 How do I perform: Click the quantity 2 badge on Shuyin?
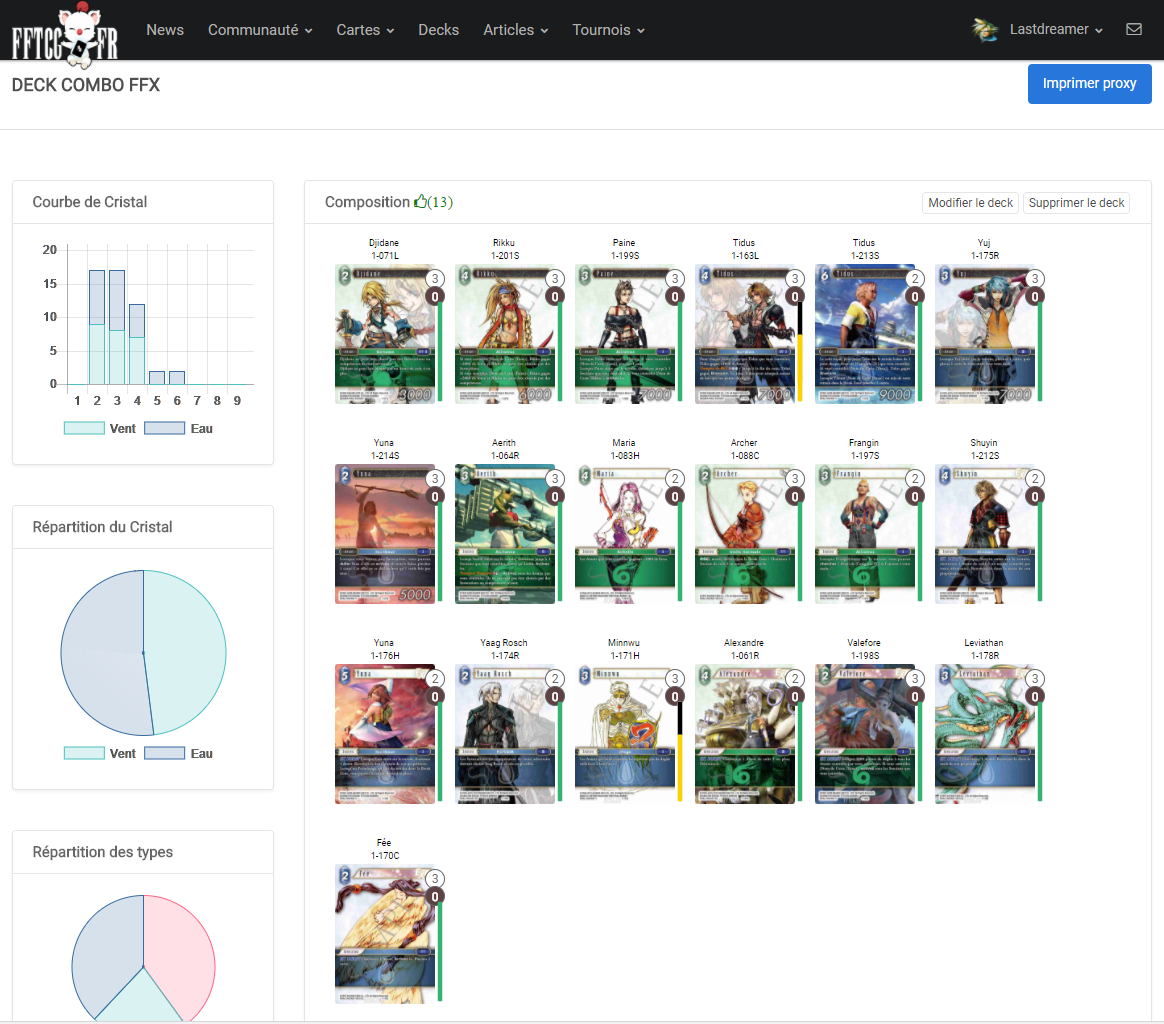tap(1035, 478)
